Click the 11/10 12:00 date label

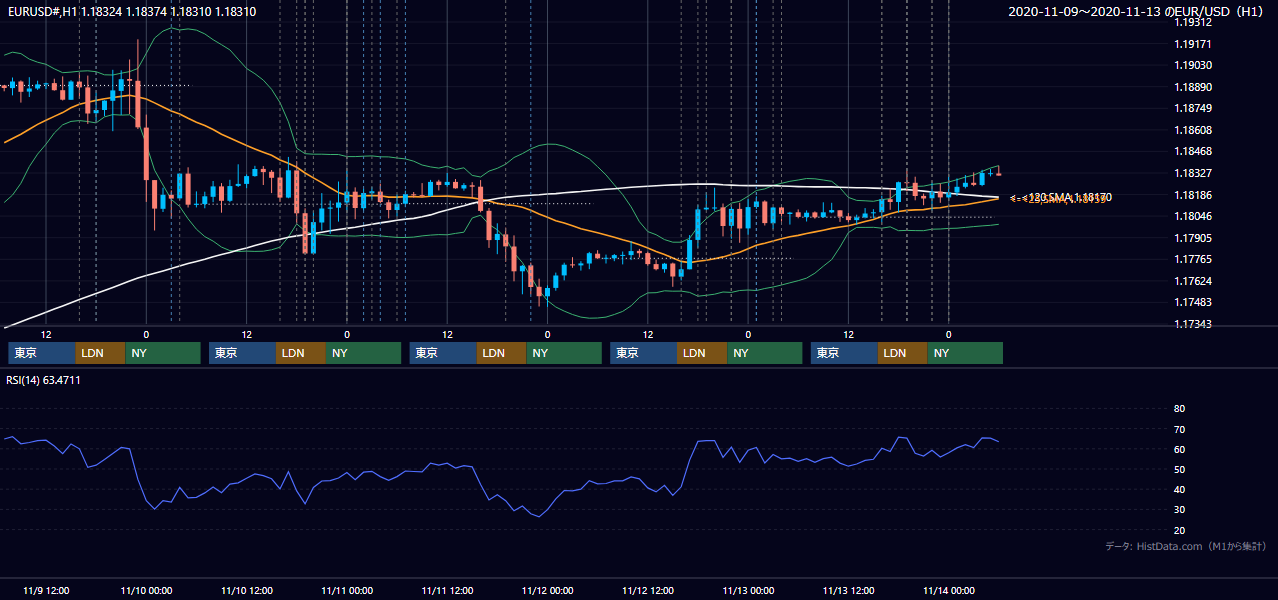point(246,590)
